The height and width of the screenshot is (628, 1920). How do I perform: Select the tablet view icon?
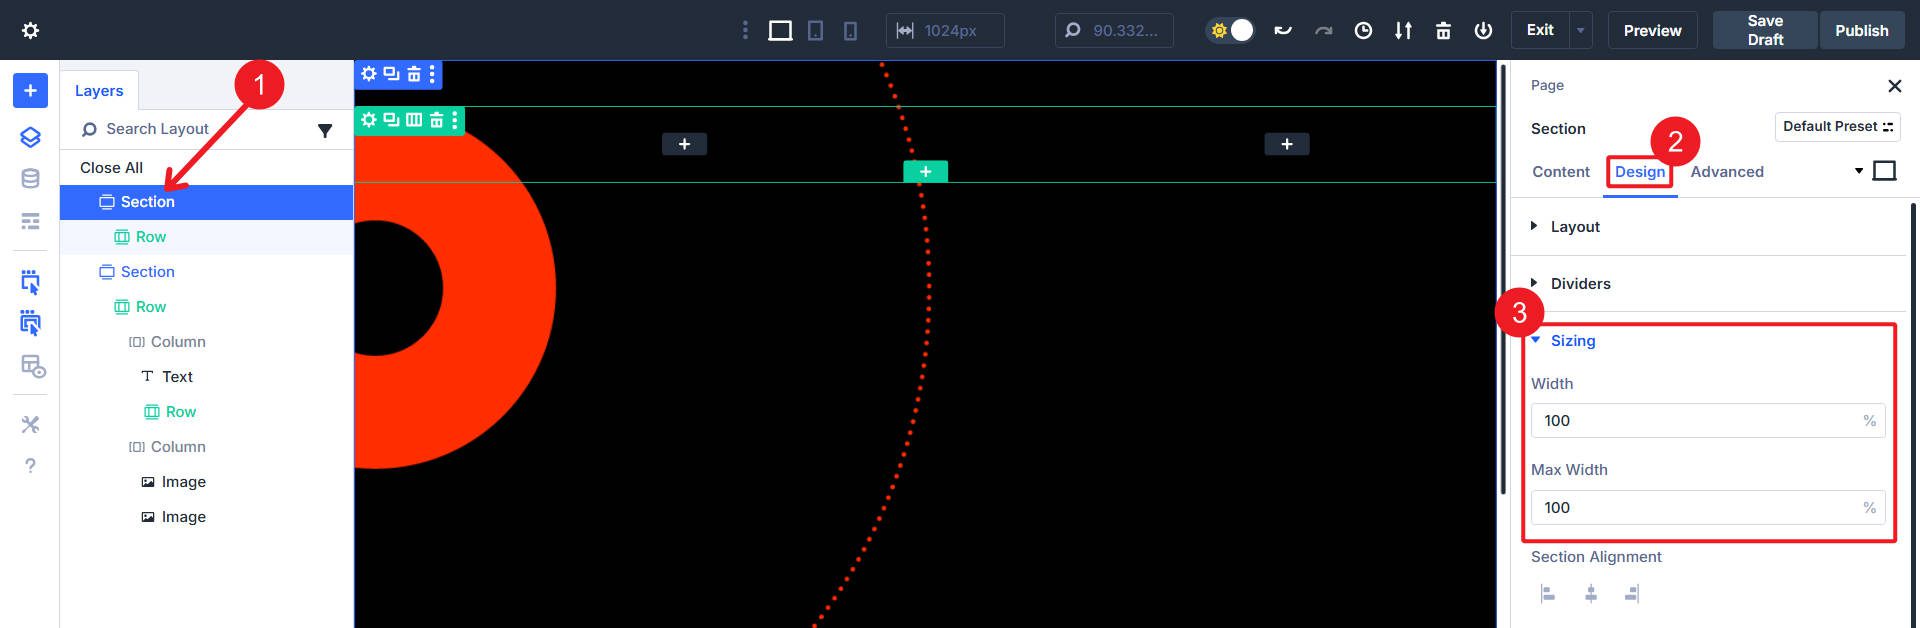coord(815,31)
